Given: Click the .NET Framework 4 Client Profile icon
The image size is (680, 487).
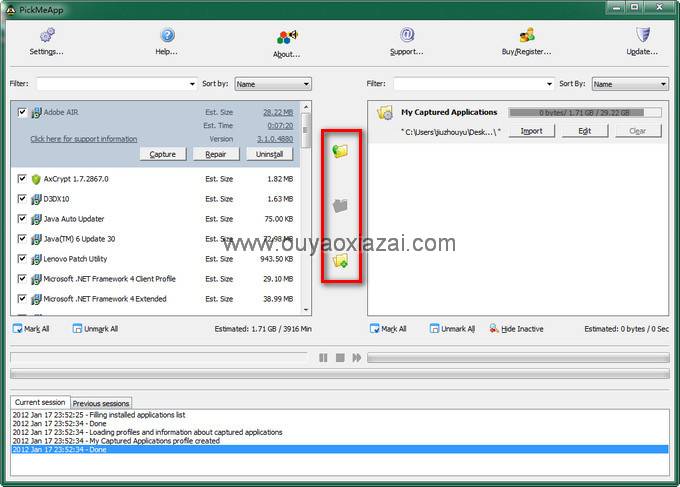Looking at the screenshot, I should tap(36, 279).
